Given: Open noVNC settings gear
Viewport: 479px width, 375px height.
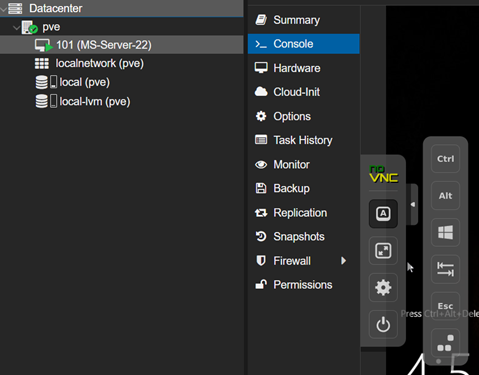Looking at the screenshot, I should pos(383,288).
